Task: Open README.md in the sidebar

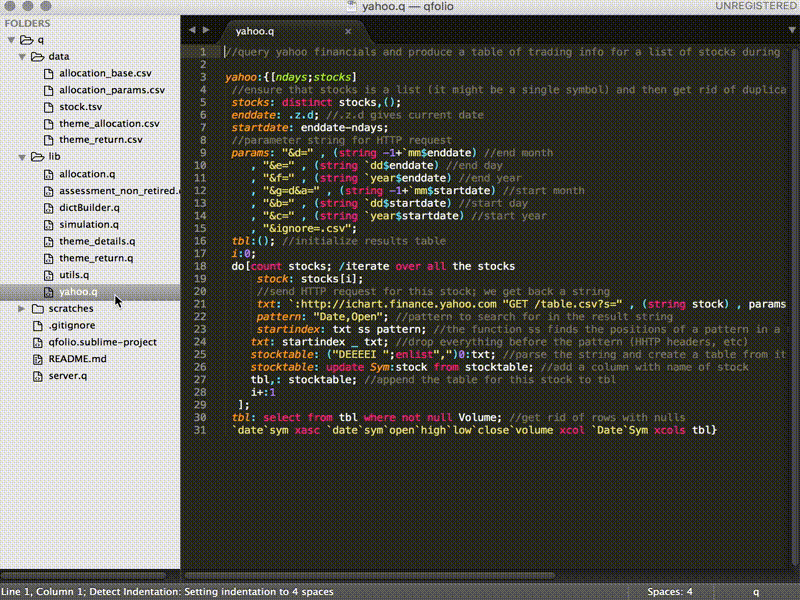Action: point(78,359)
